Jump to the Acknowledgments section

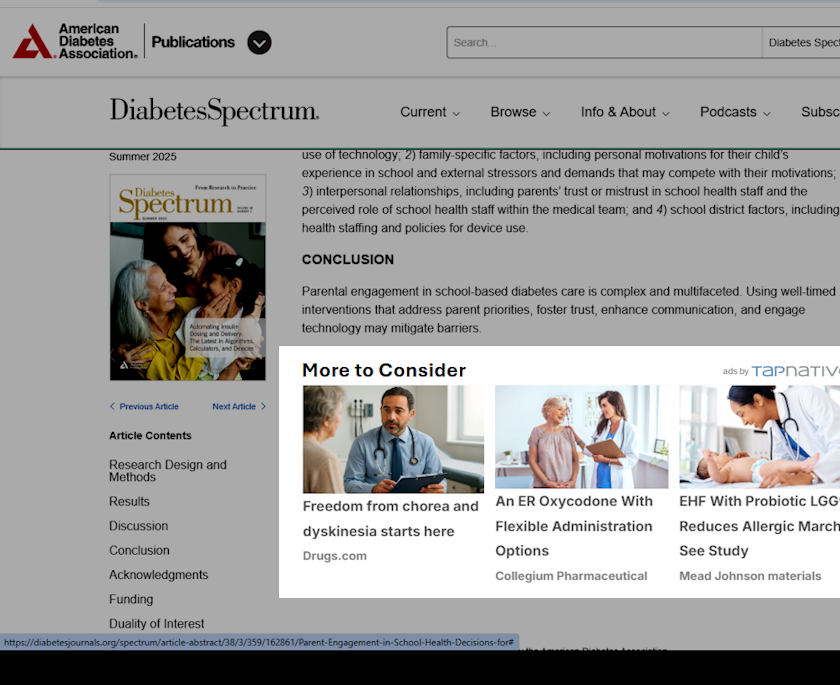click(158, 575)
